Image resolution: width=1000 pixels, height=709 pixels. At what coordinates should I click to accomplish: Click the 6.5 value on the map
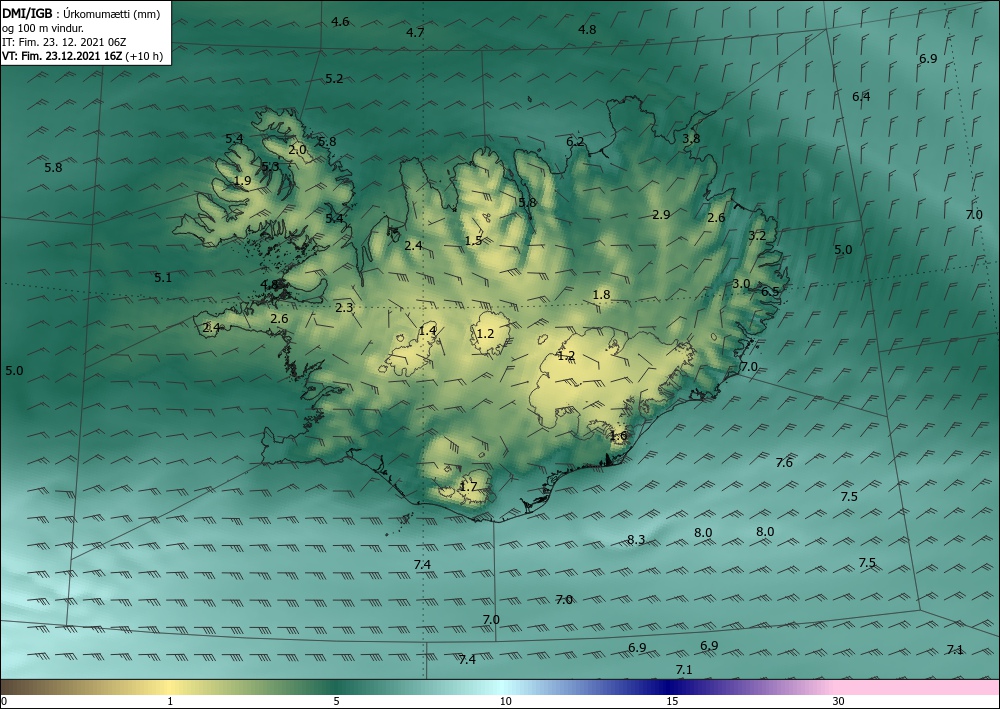[770, 291]
